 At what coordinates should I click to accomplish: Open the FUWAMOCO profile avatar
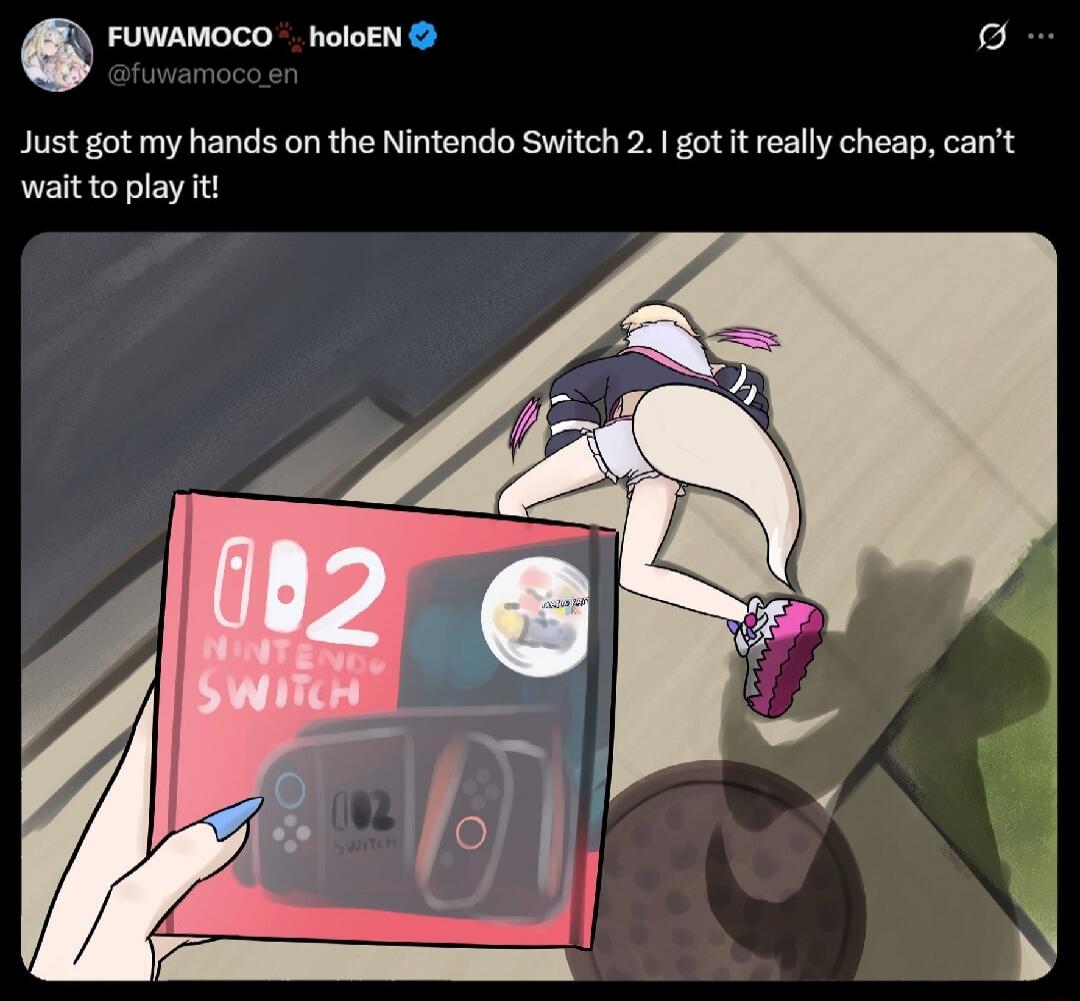pos(57,54)
